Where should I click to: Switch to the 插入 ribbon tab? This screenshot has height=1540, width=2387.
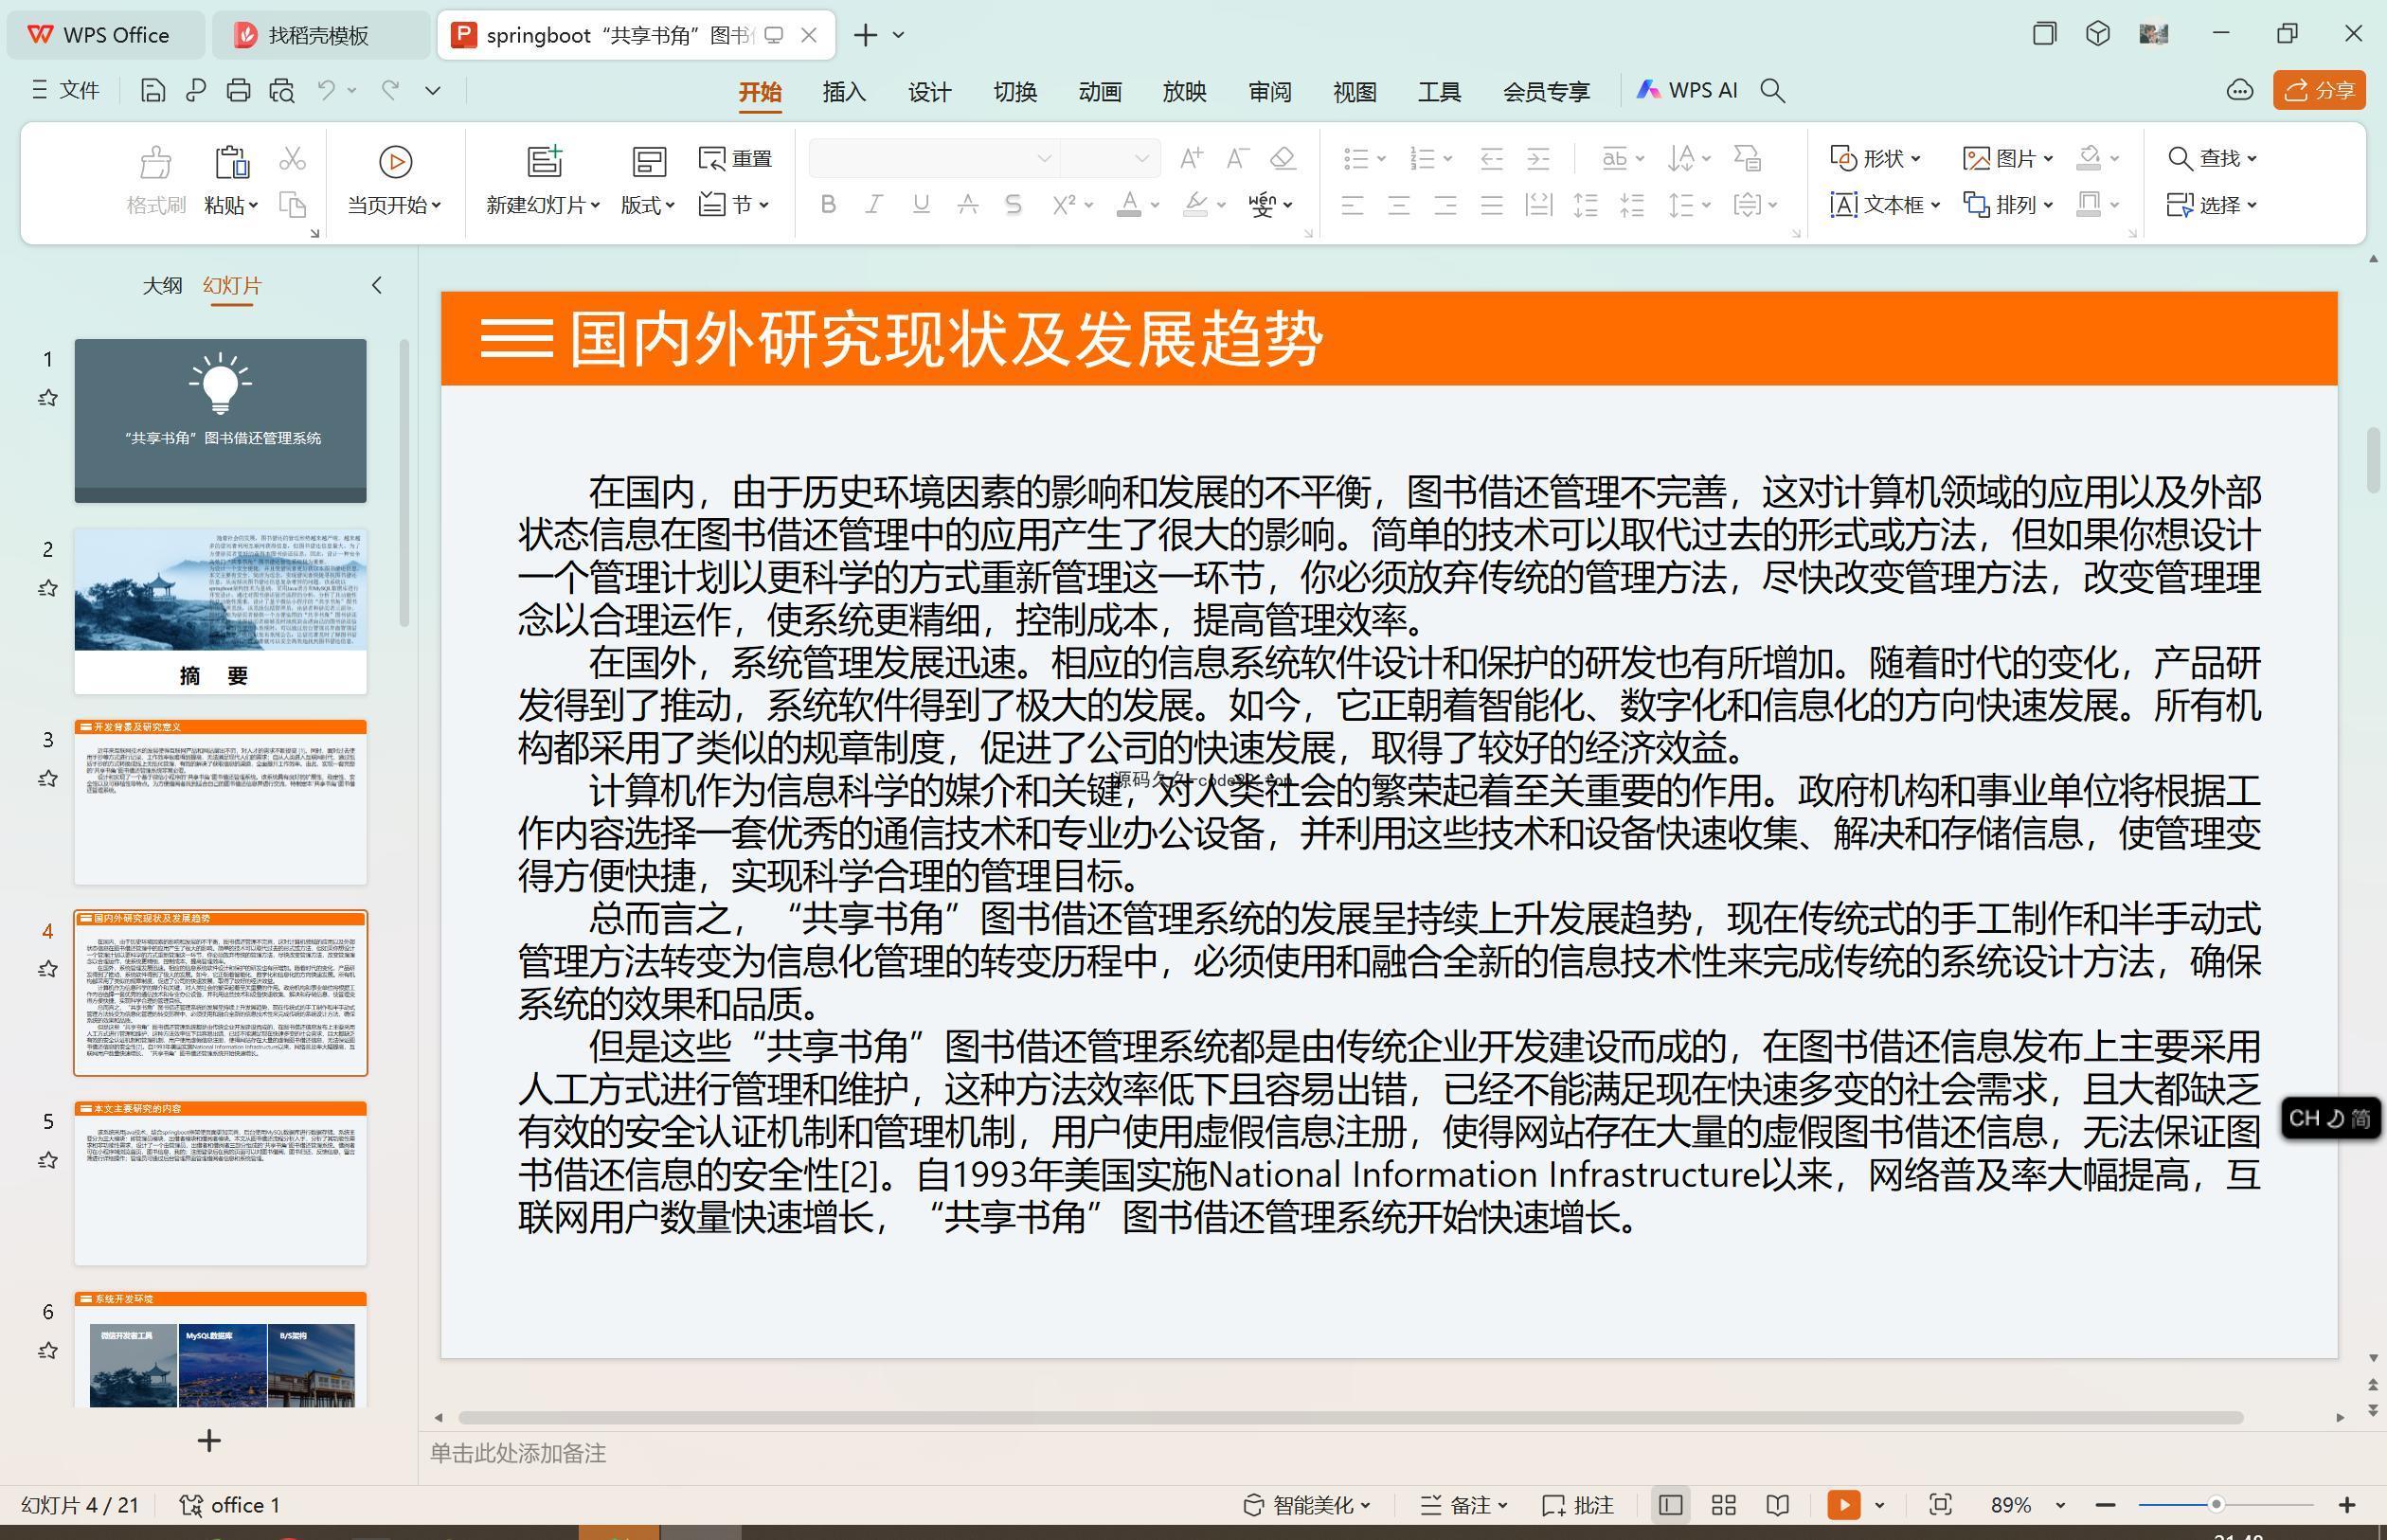[844, 92]
